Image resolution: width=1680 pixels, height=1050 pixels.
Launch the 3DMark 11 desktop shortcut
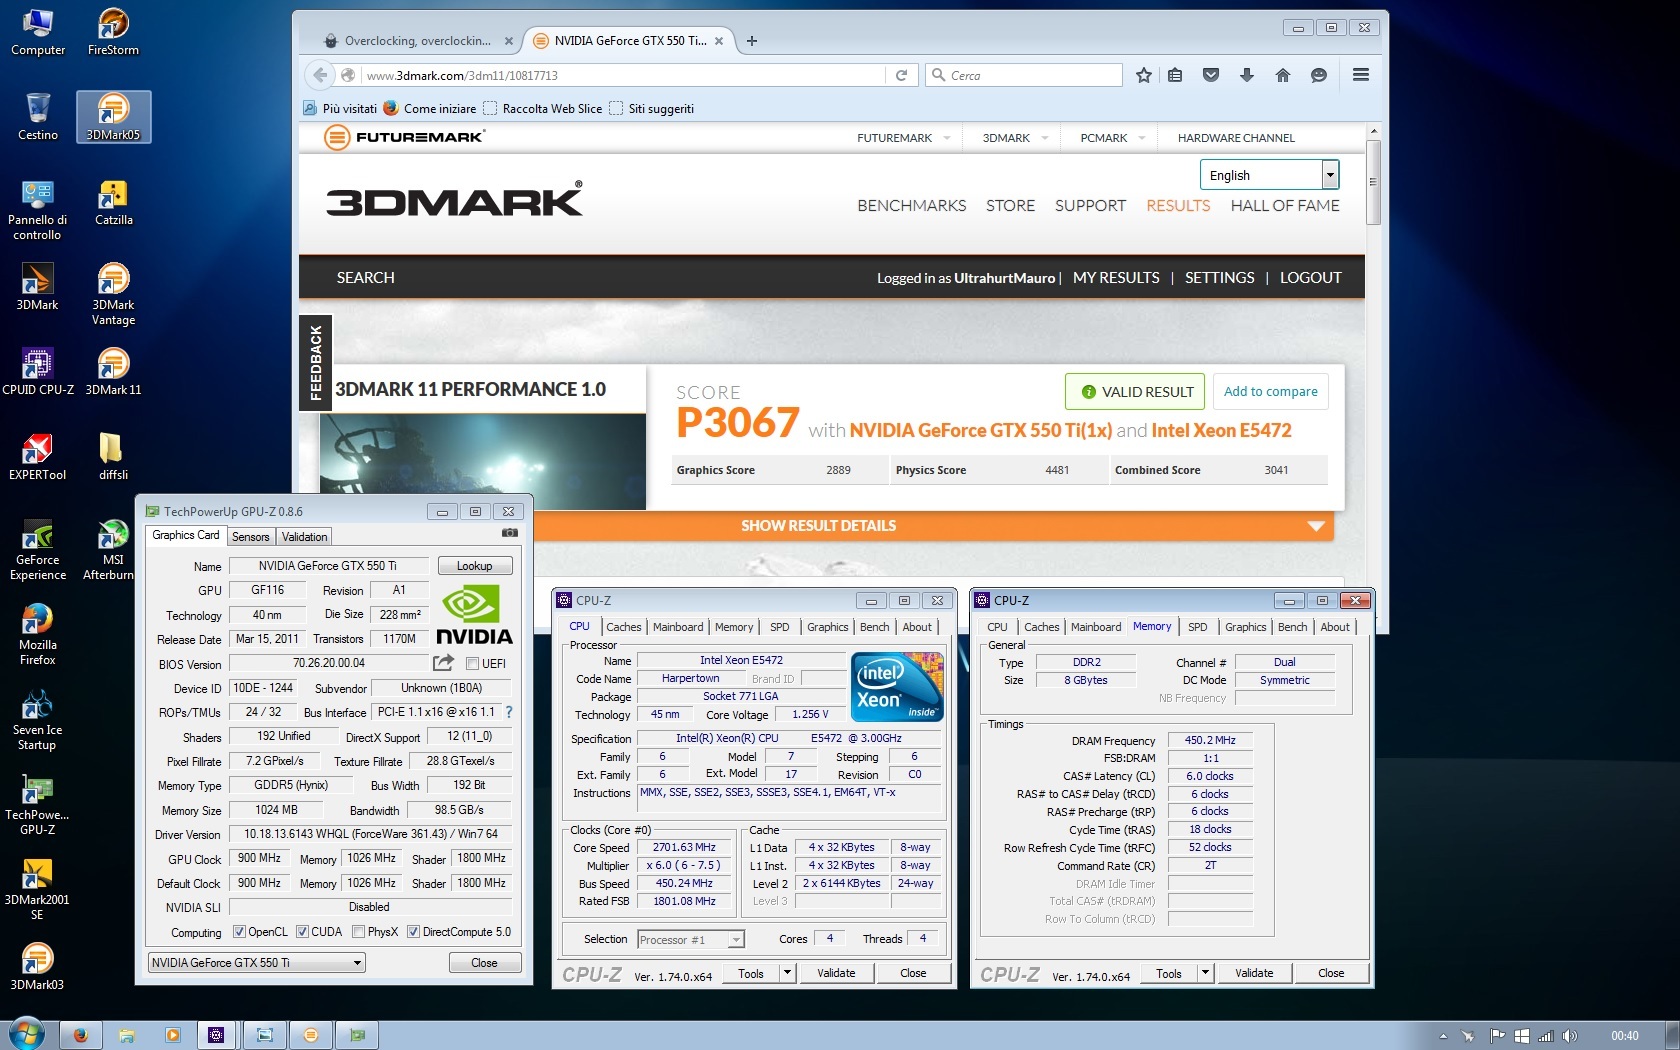113,371
